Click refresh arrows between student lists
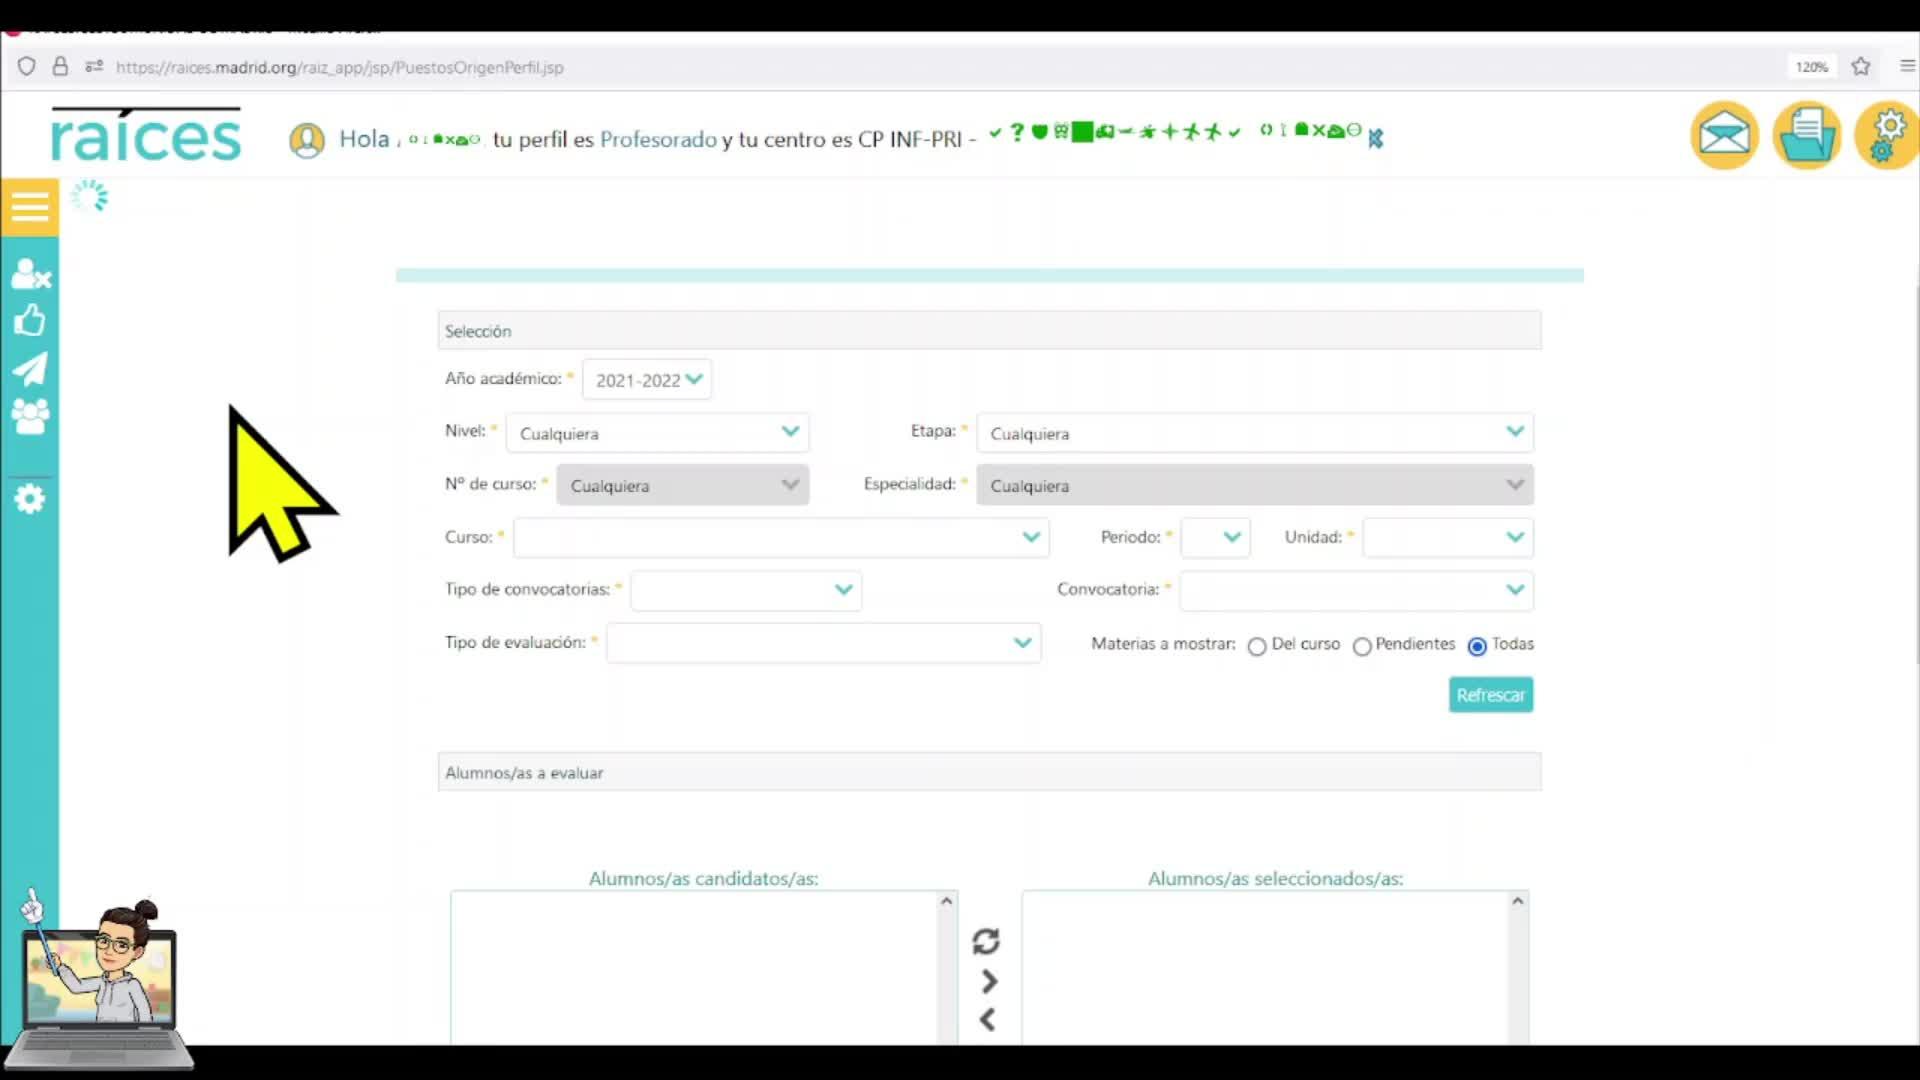 click(x=986, y=941)
